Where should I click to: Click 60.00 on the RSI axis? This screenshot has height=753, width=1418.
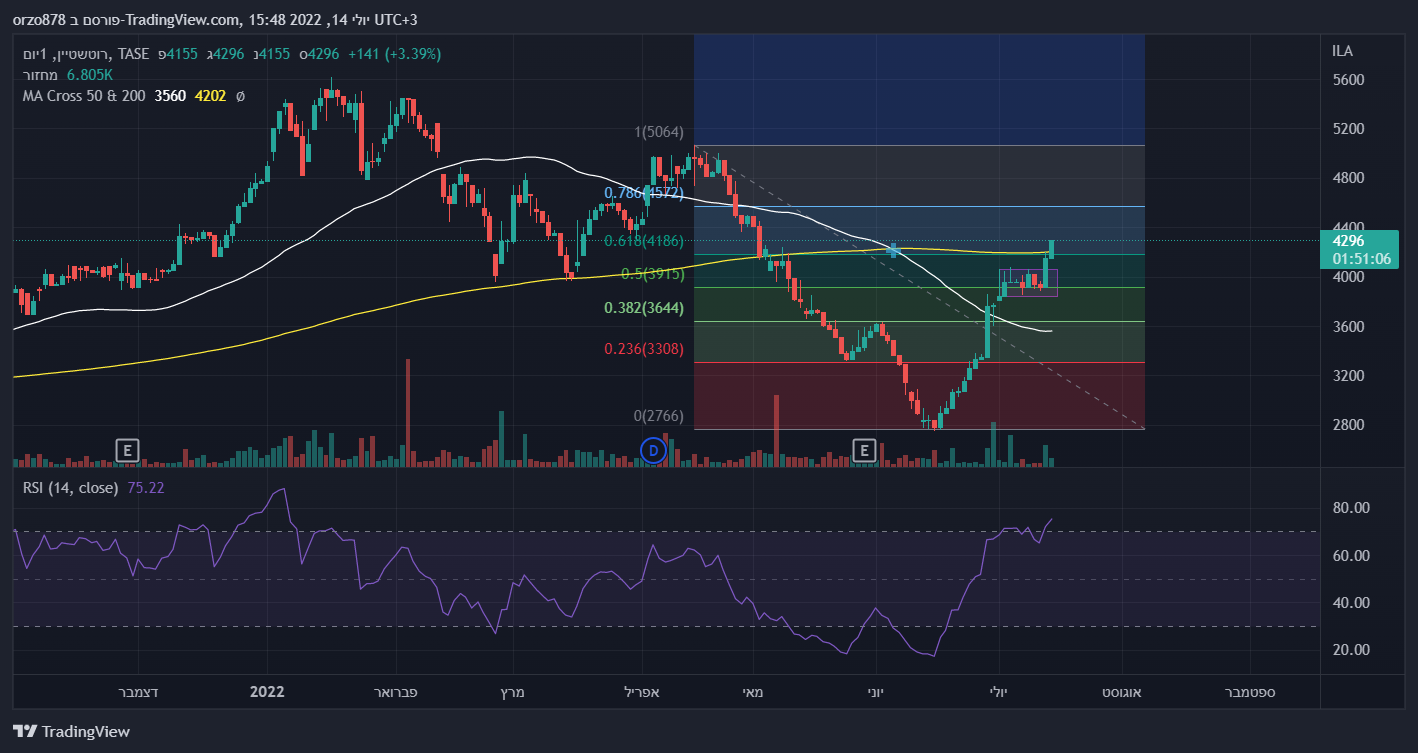[1350, 556]
